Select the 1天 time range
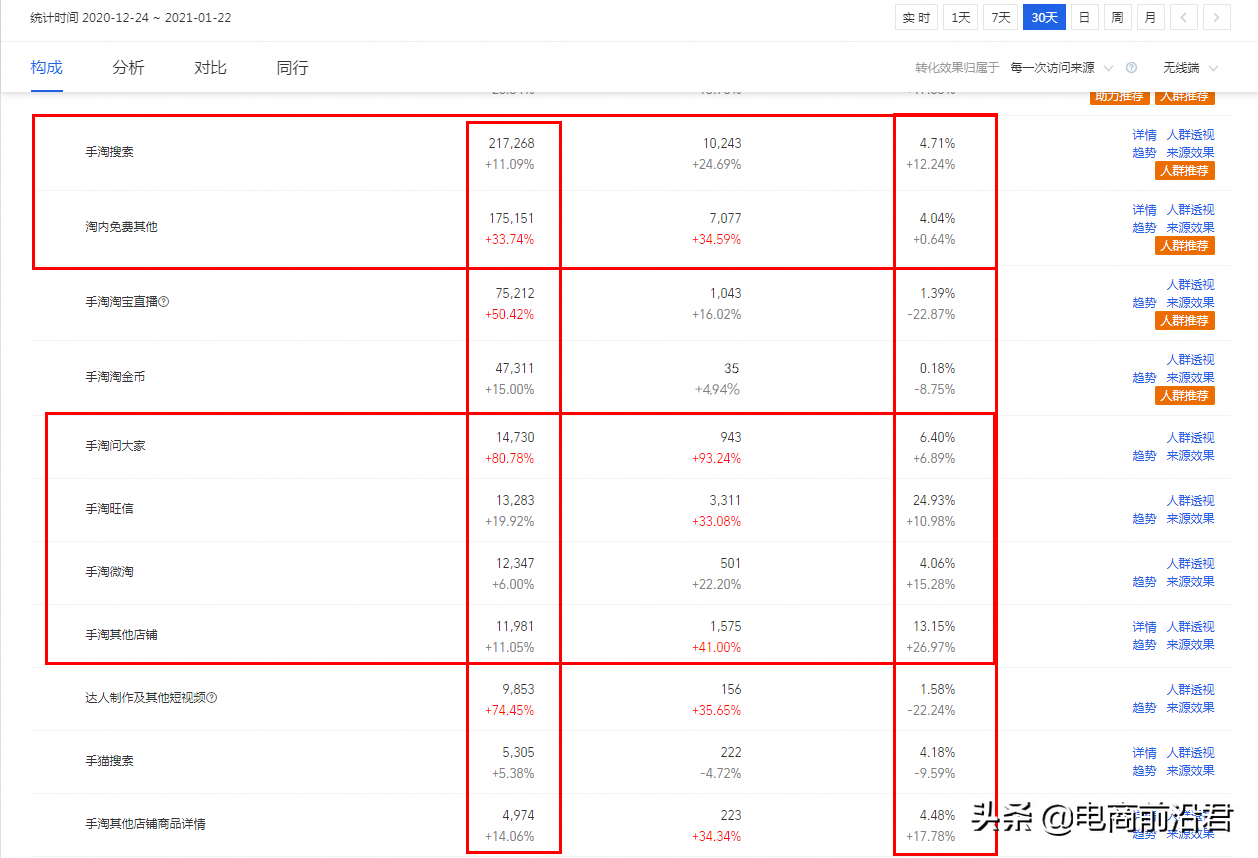This screenshot has height=858, width=1258. pyautogui.click(x=960, y=17)
